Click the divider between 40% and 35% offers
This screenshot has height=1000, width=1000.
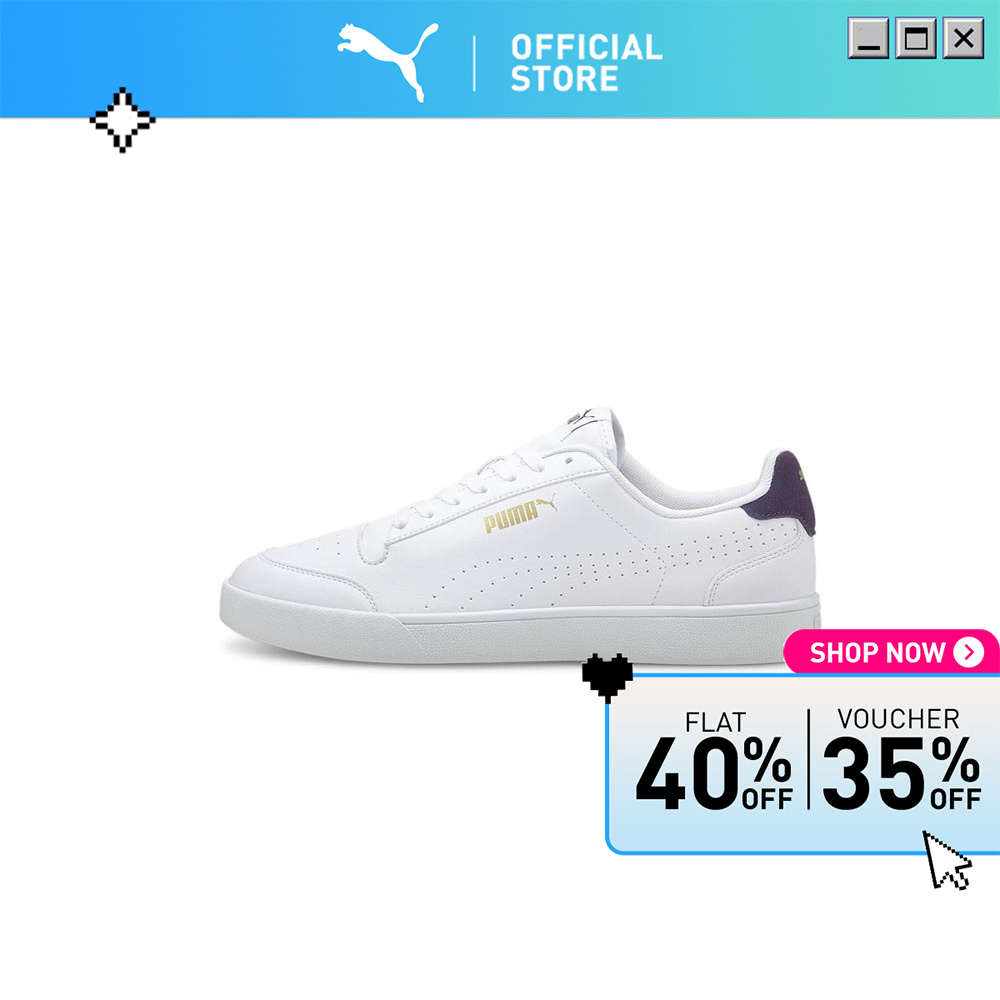[x=808, y=759]
